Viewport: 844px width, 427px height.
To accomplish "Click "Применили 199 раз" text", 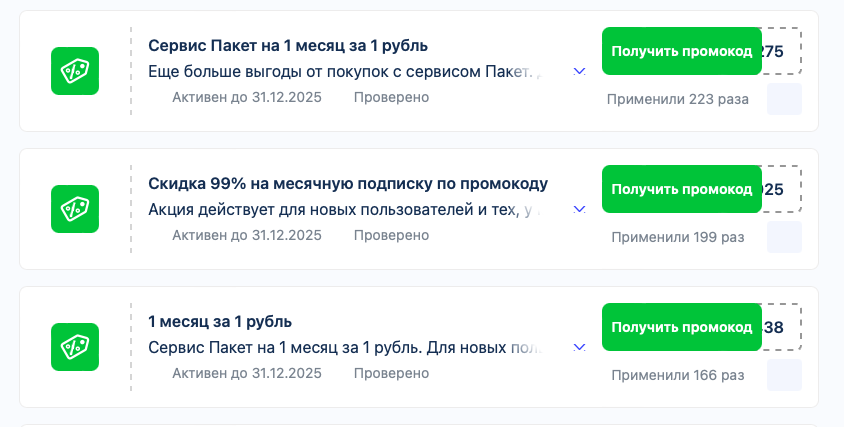I will point(678,237).
